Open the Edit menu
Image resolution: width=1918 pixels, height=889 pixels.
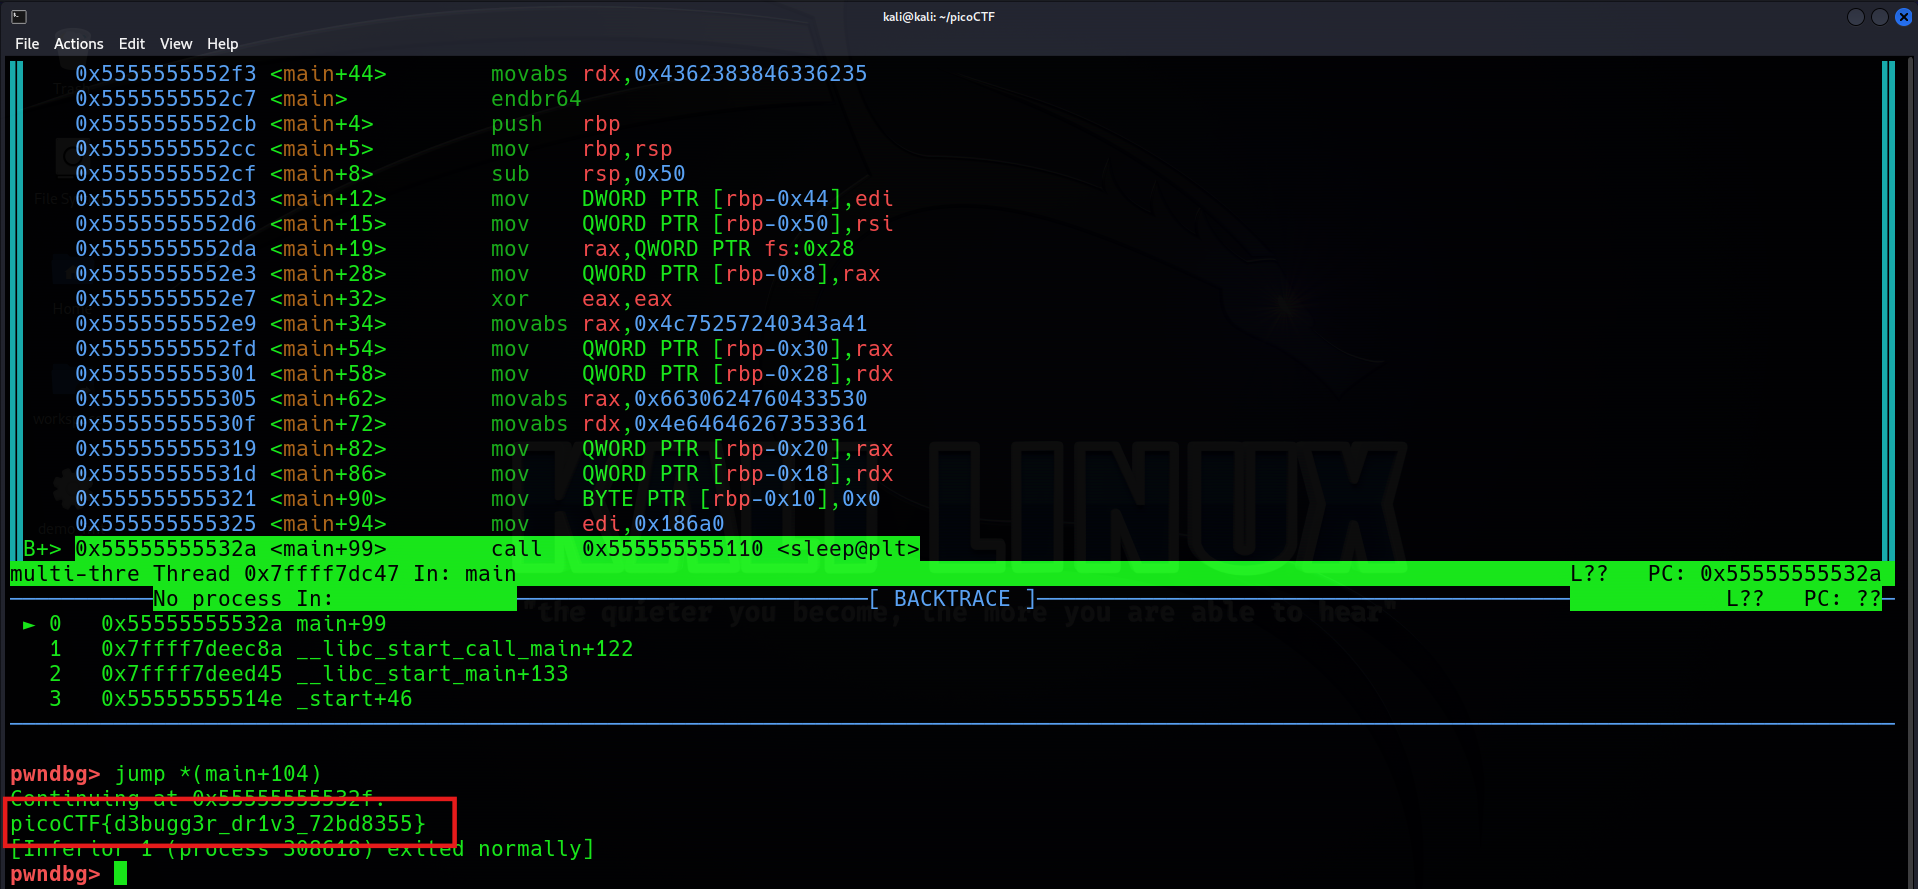click(132, 44)
